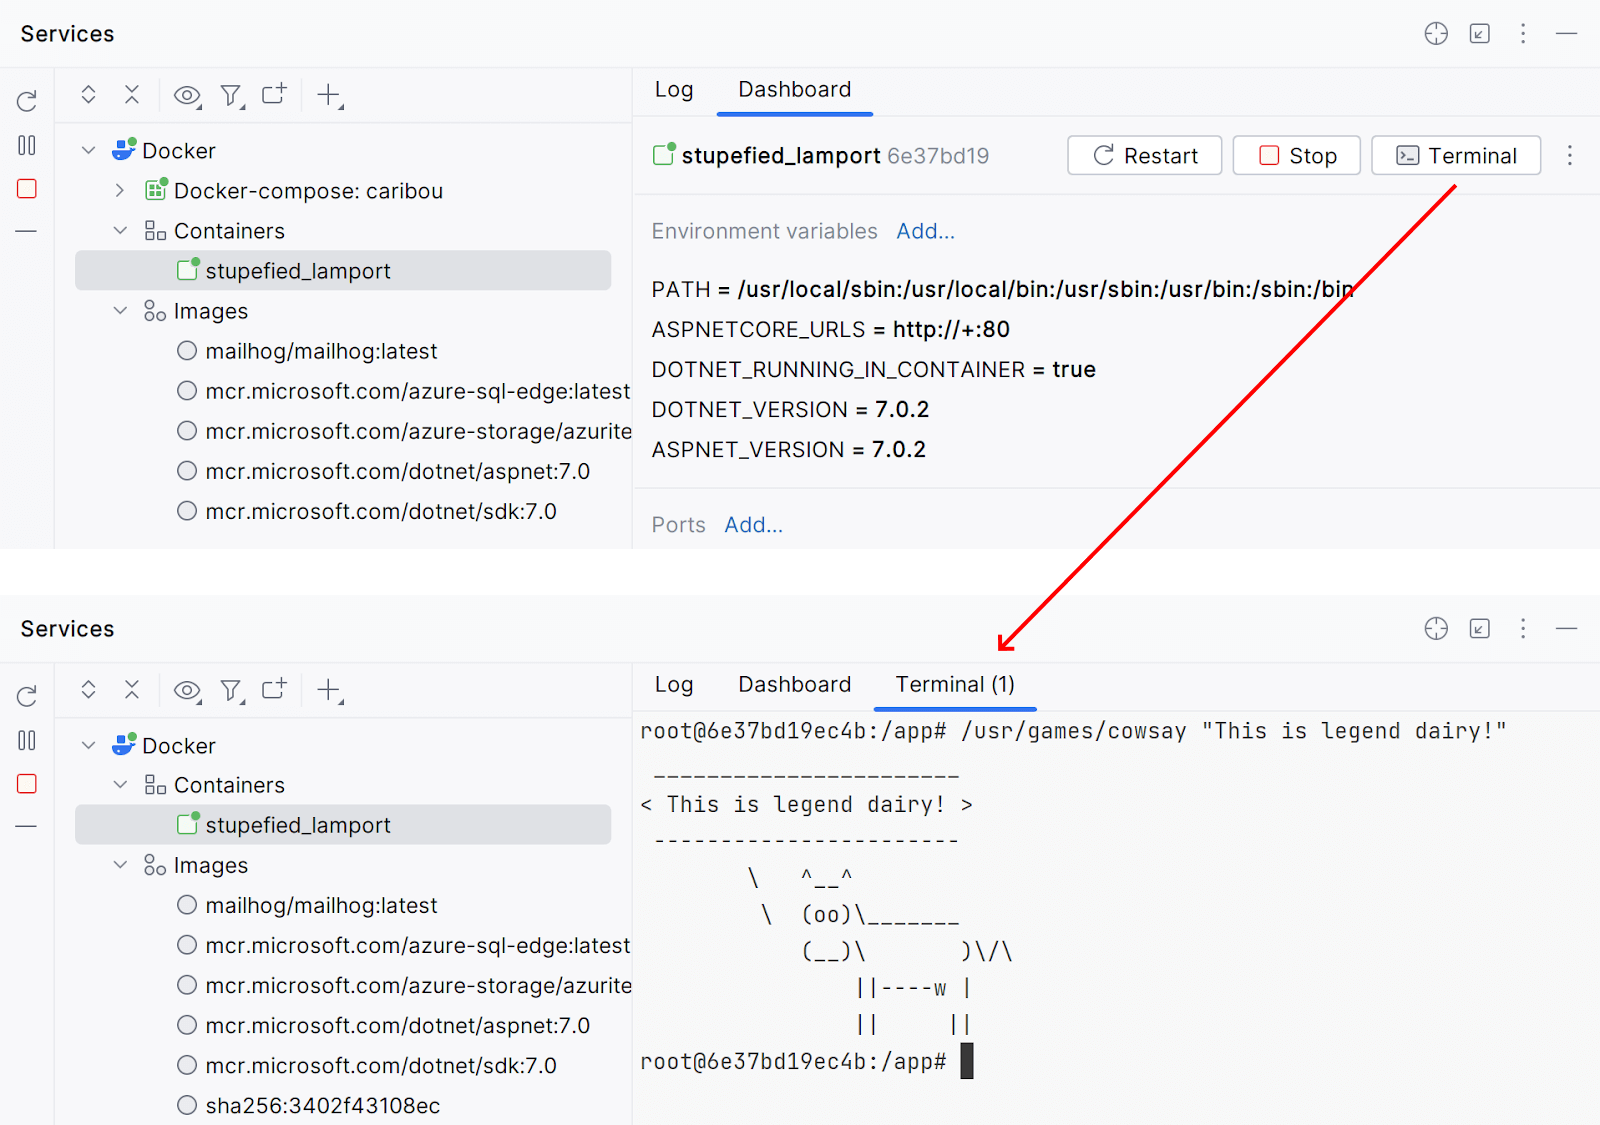Click the red stop icon in the sidebar

click(x=26, y=188)
